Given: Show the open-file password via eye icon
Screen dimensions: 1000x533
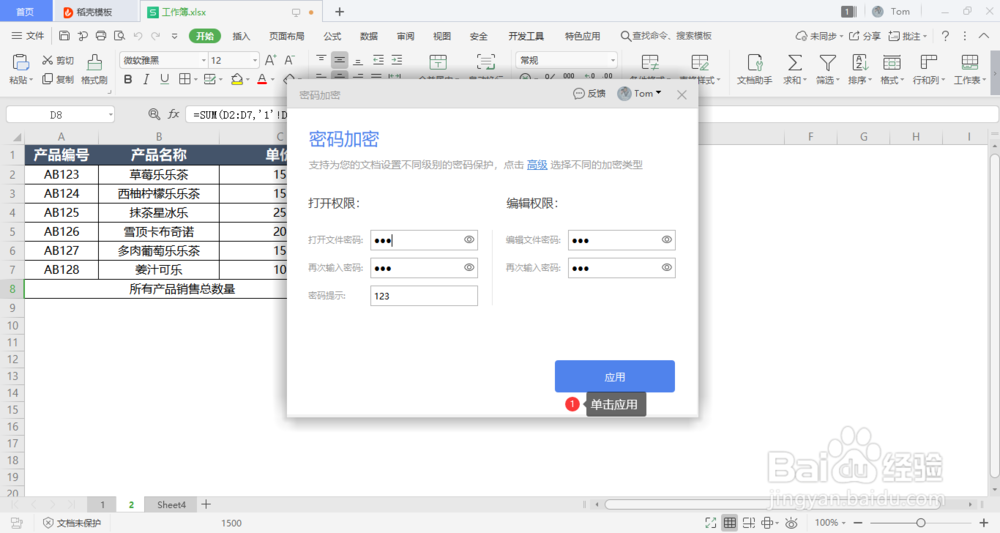Looking at the screenshot, I should pyautogui.click(x=469, y=240).
